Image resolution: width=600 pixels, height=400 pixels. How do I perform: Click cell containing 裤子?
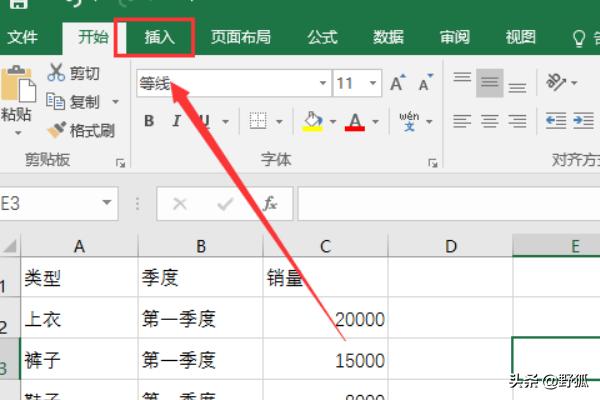(79, 359)
